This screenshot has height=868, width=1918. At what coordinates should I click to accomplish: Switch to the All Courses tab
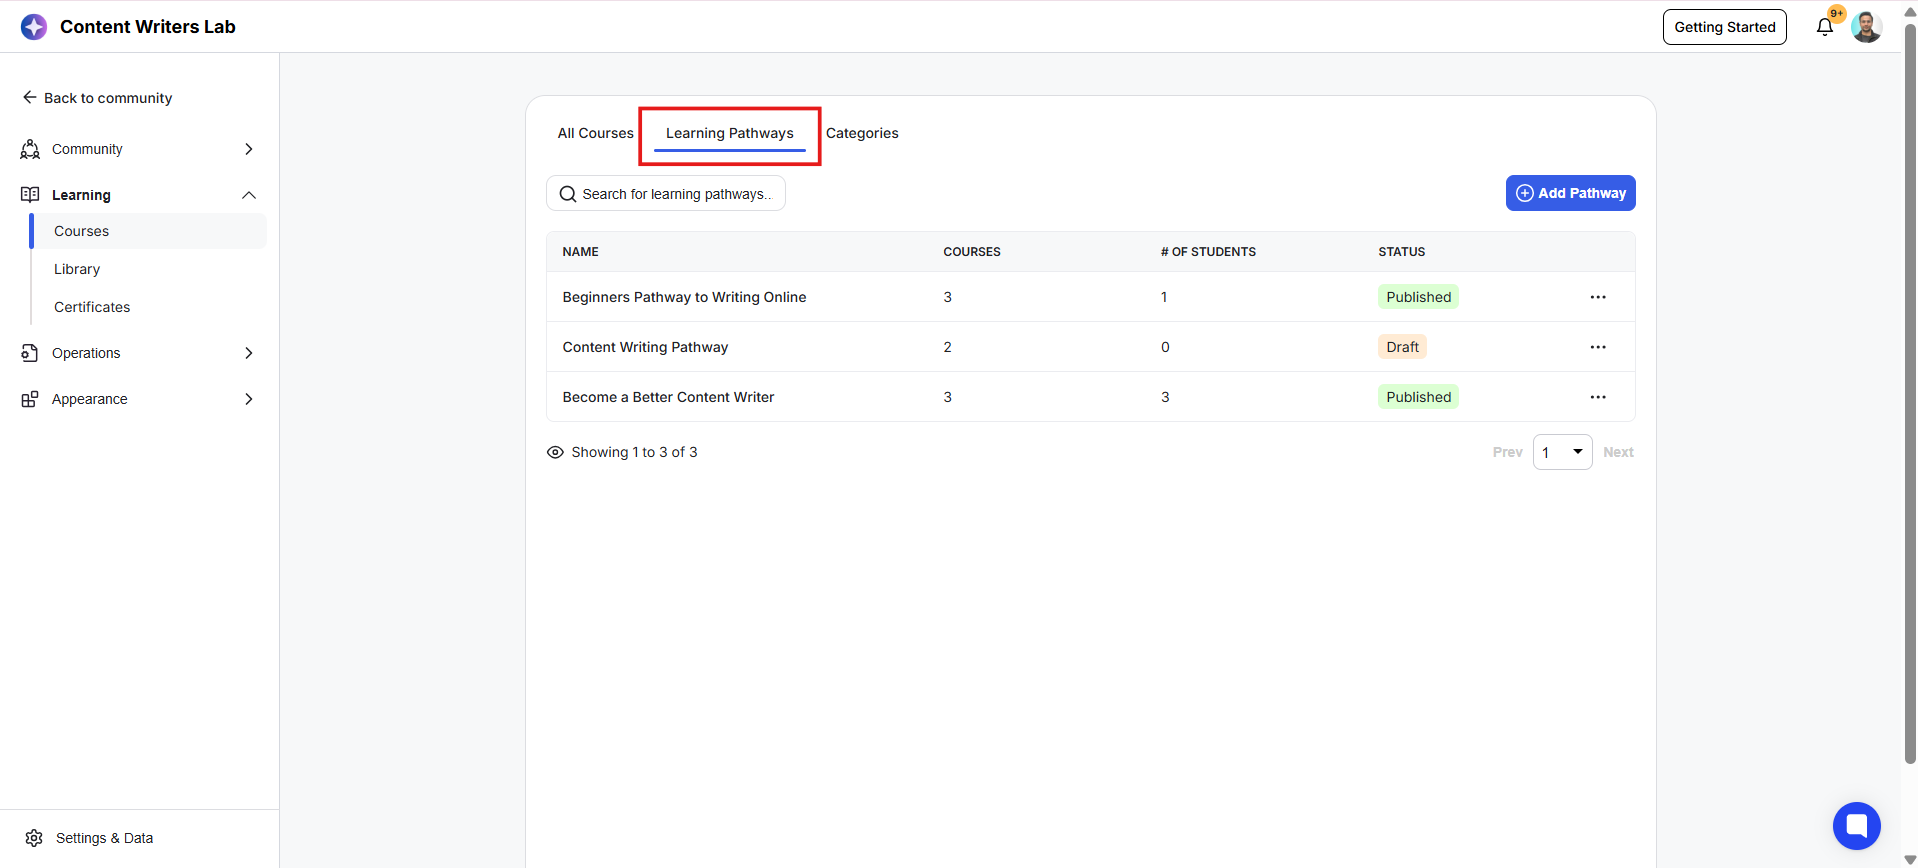(x=595, y=133)
